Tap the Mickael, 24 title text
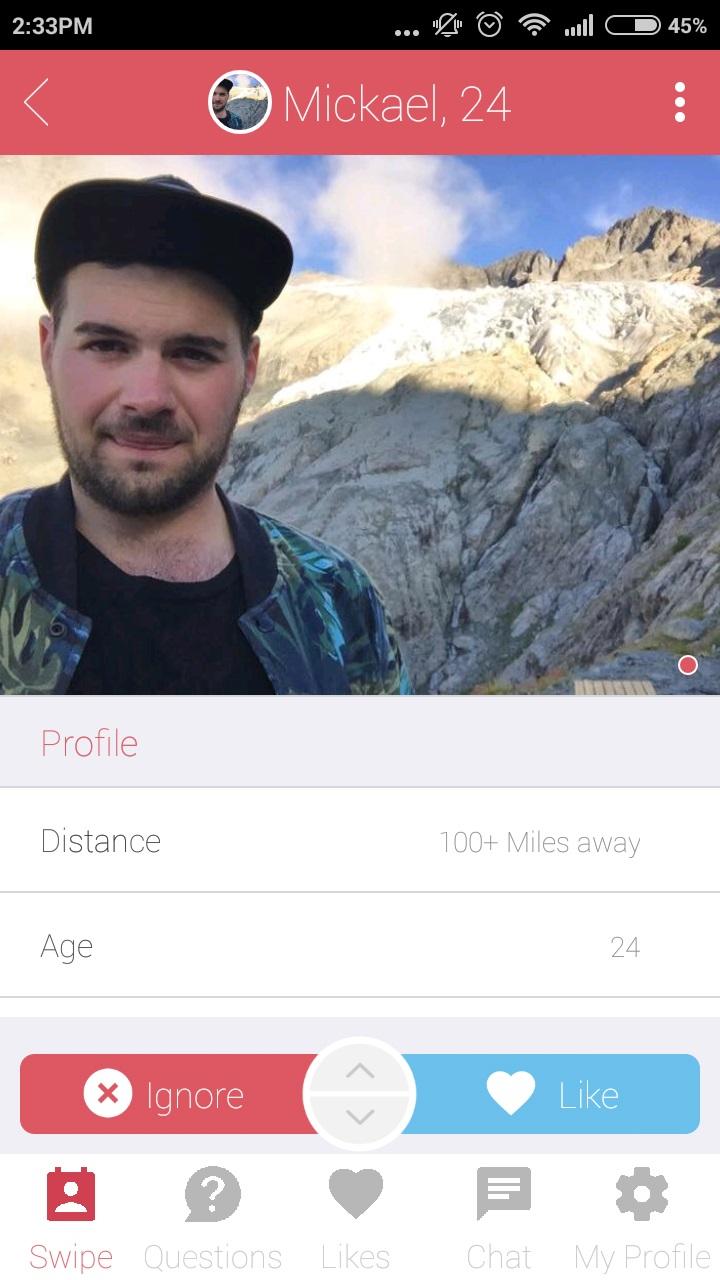The height and width of the screenshot is (1280, 720). coord(397,104)
